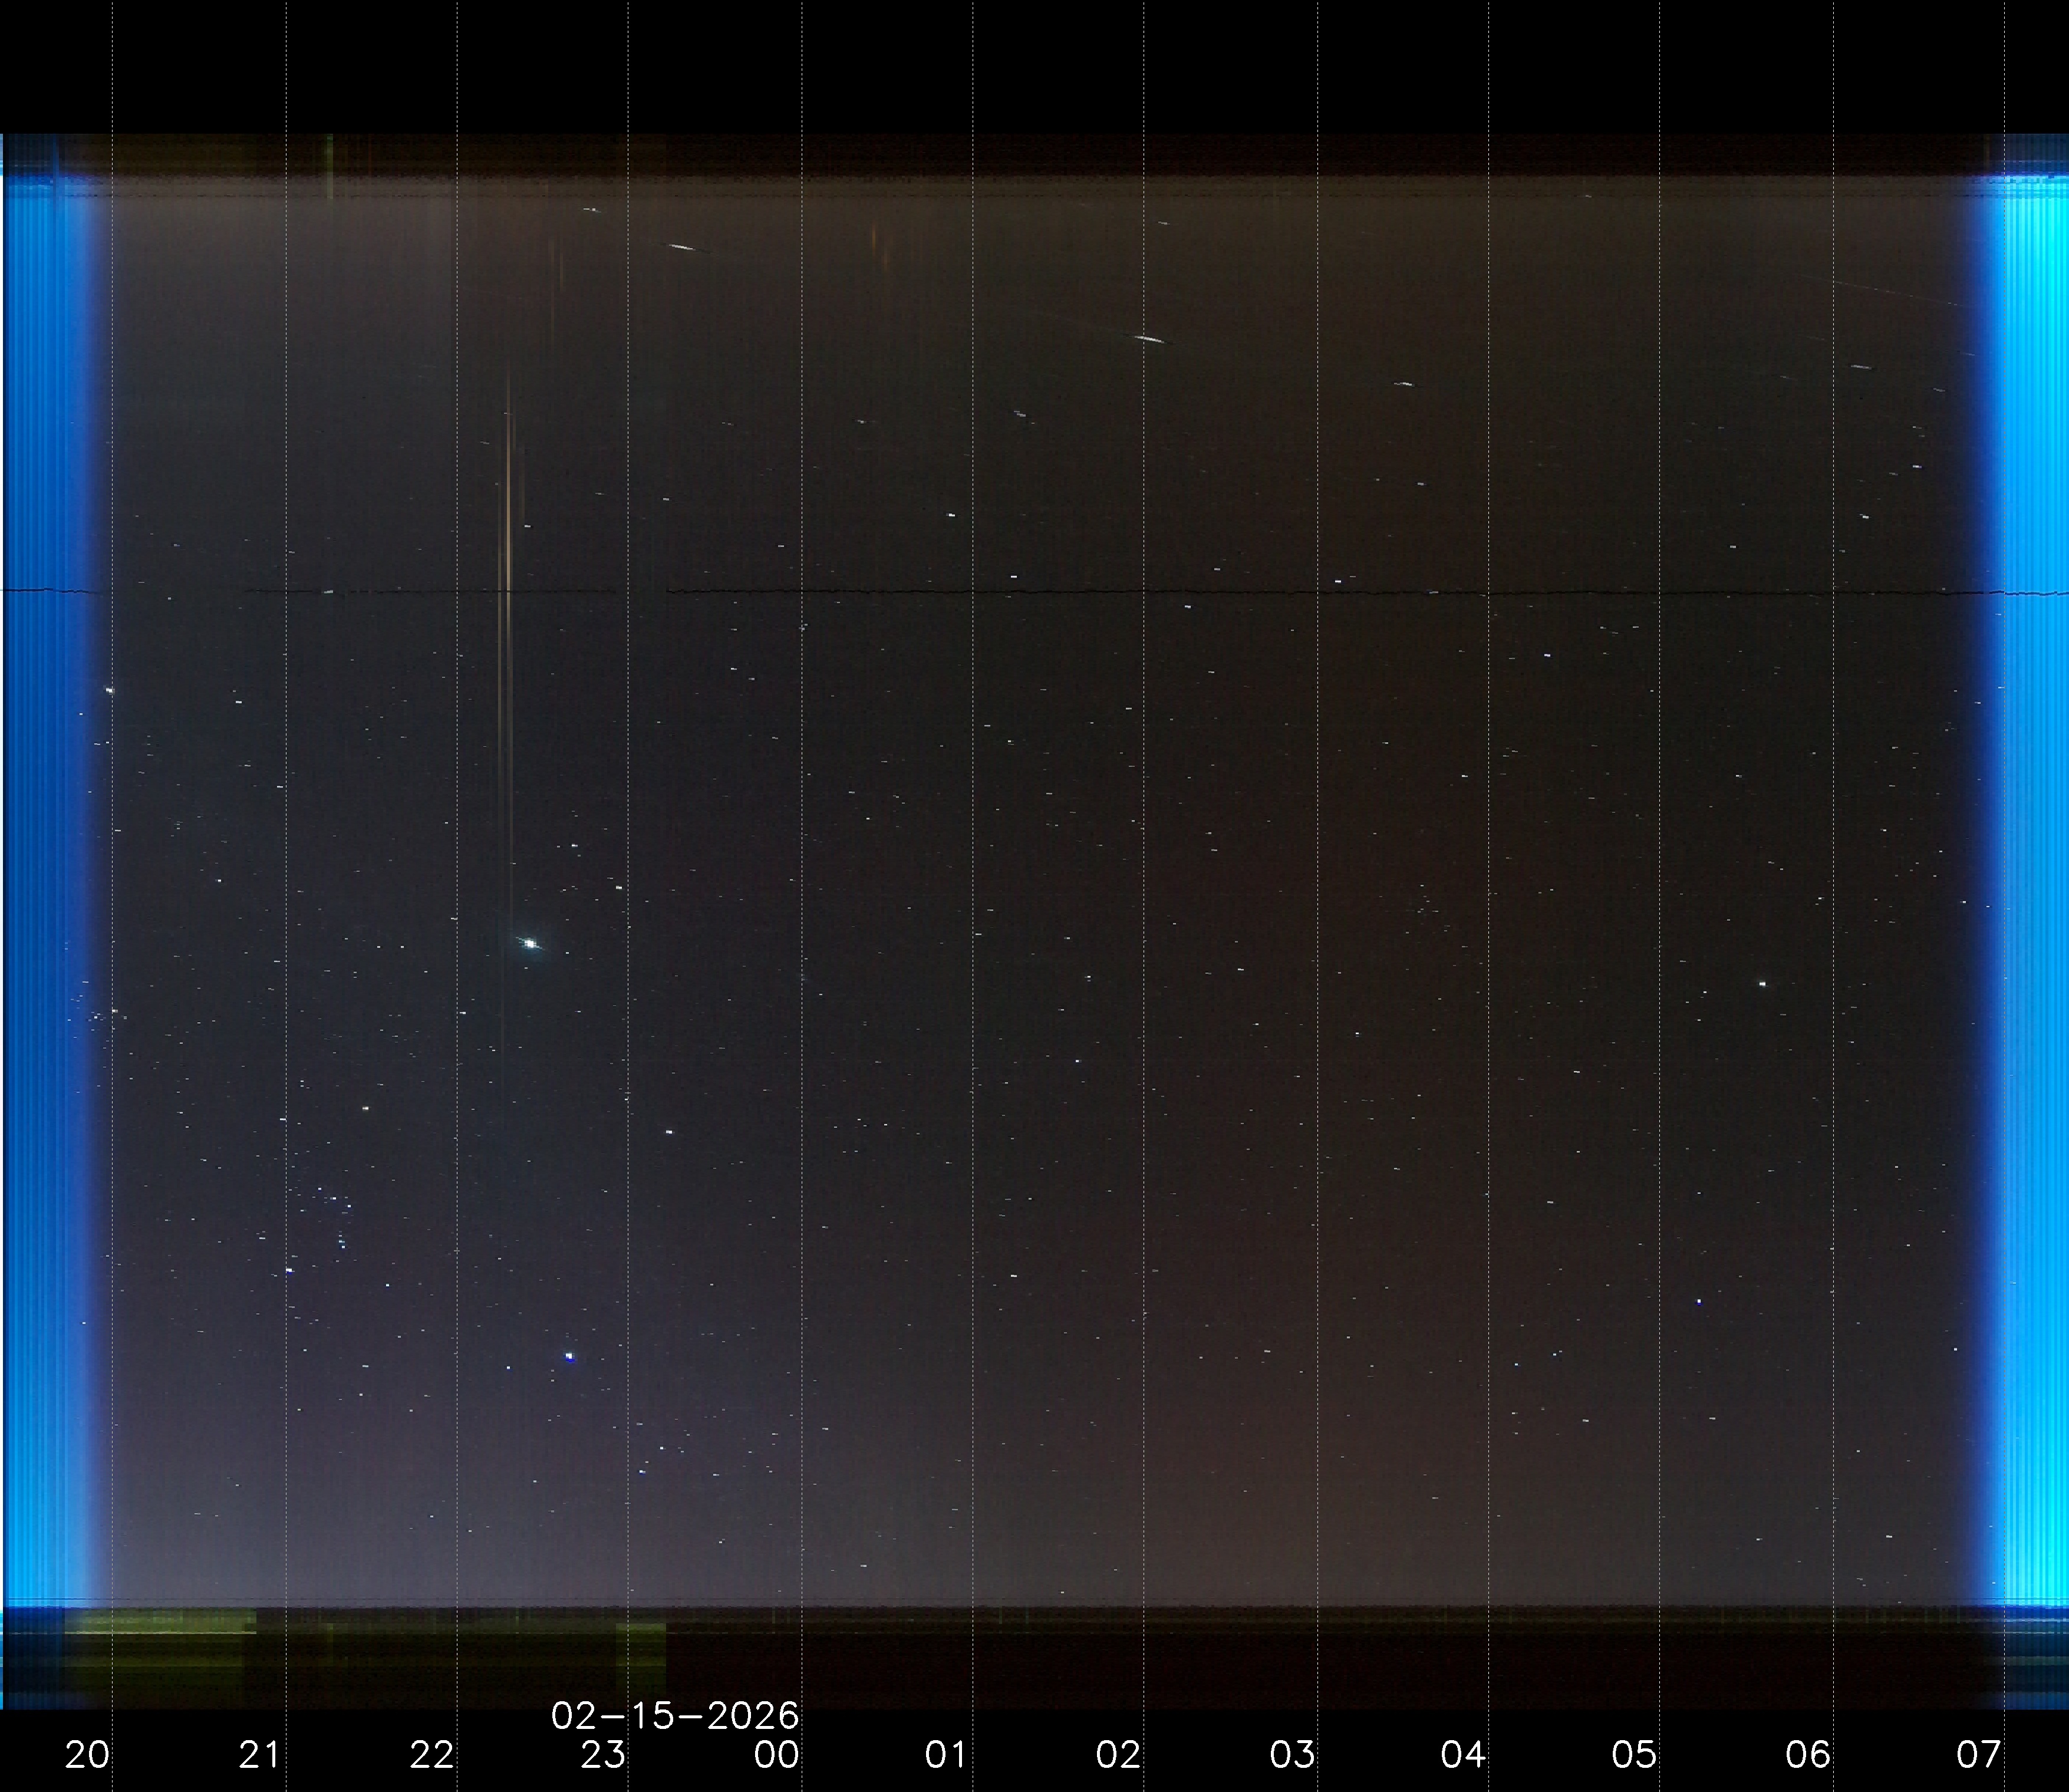Click the 21 hour label
Viewport: 2069px width, 1792px height.
259,1755
